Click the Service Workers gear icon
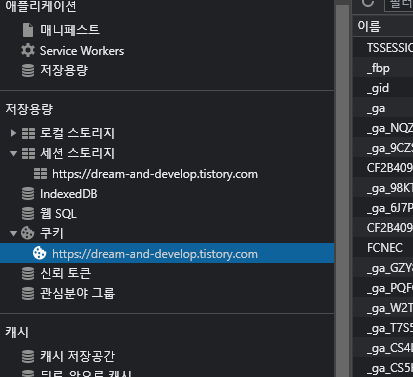 click(28, 51)
